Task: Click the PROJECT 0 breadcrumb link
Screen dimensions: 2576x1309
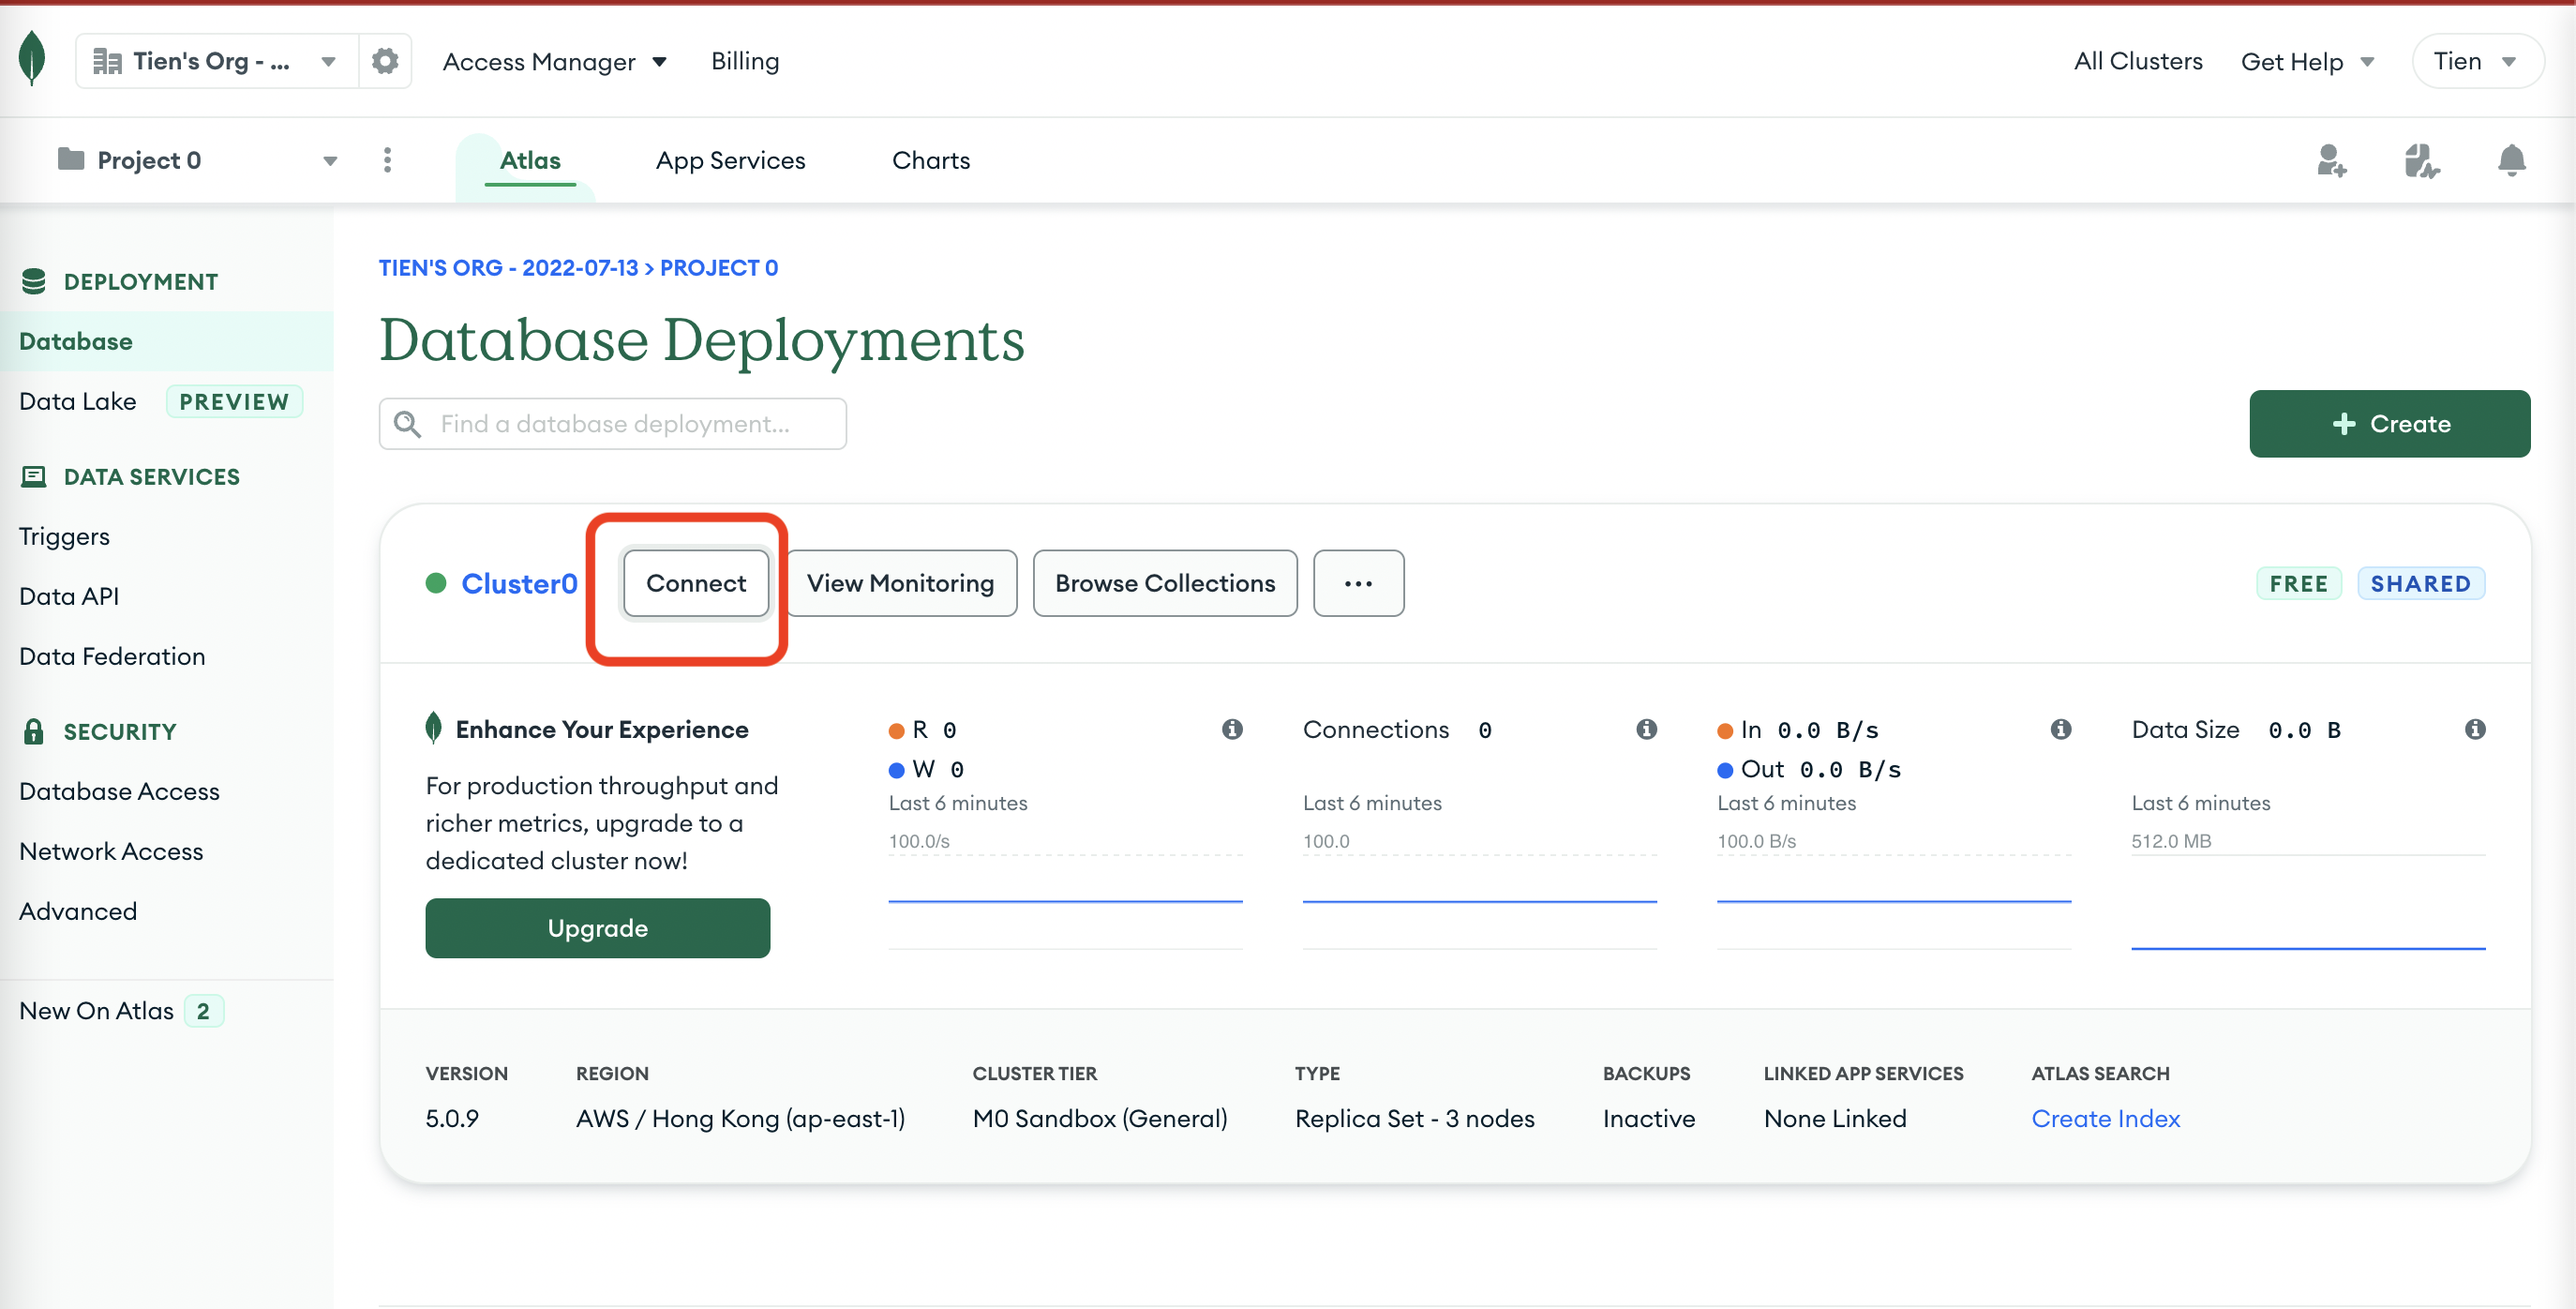Action: [x=719, y=268]
